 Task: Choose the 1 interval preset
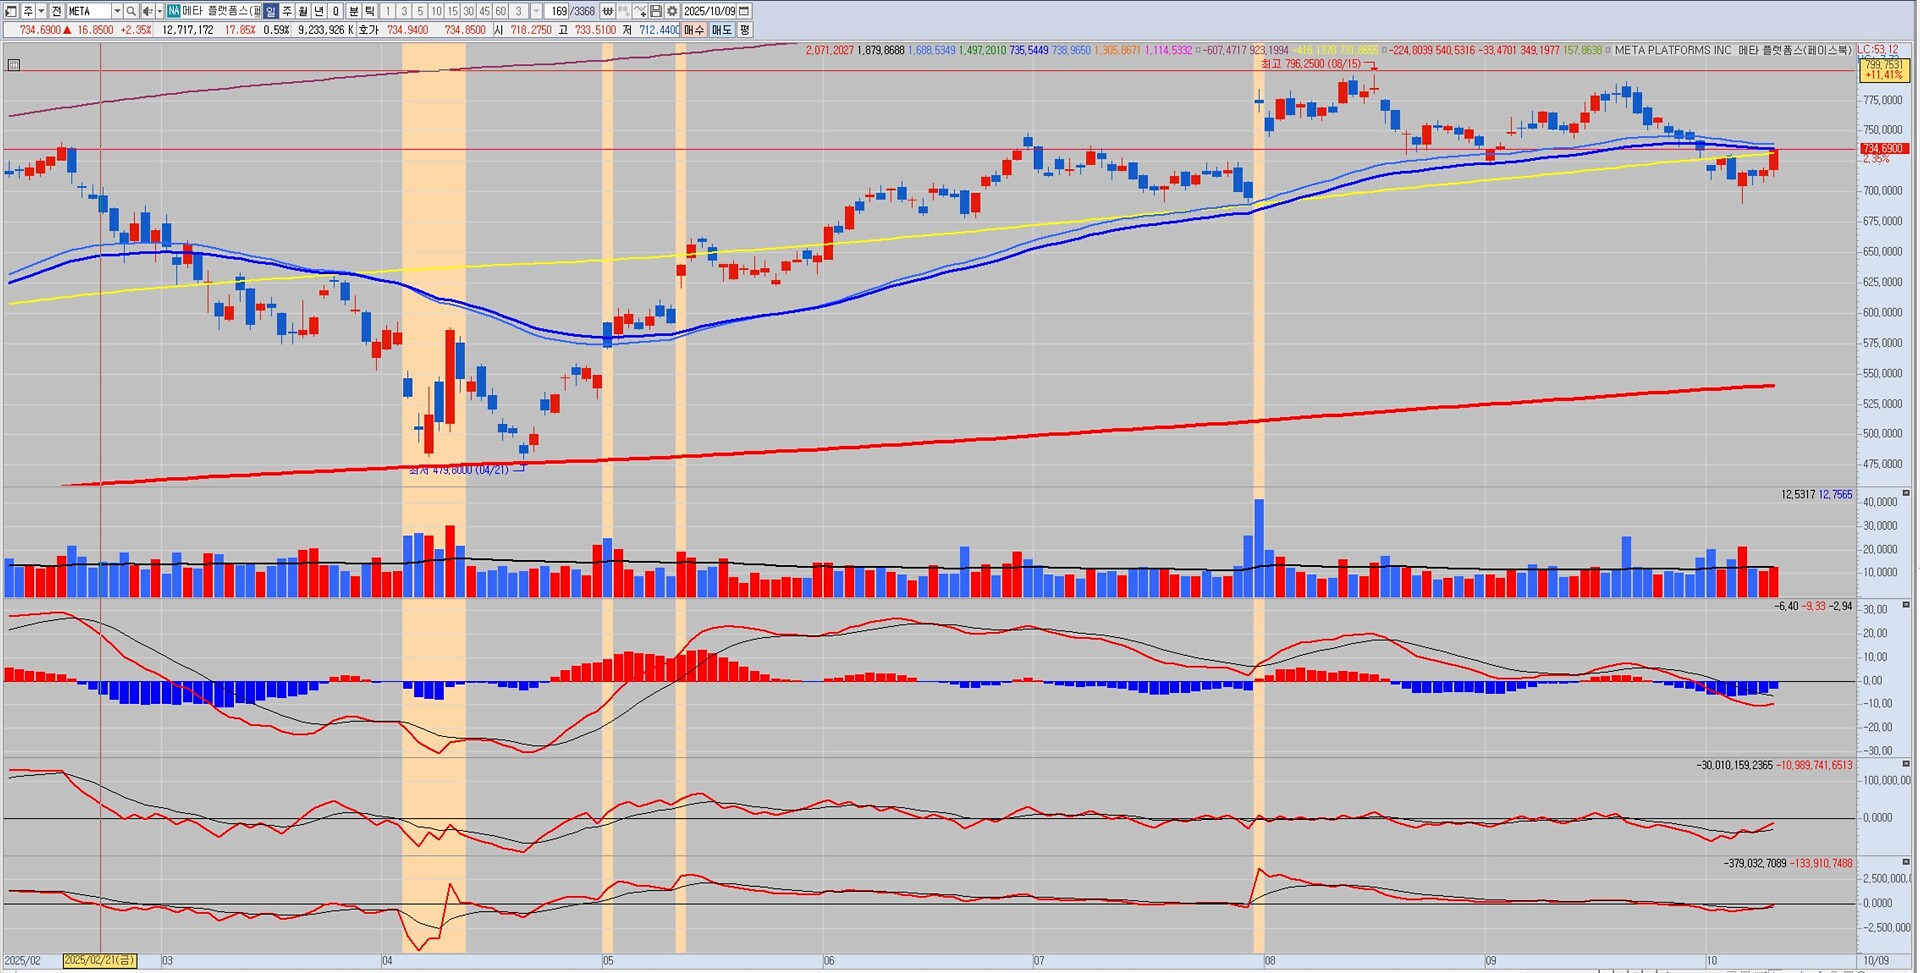(387, 11)
